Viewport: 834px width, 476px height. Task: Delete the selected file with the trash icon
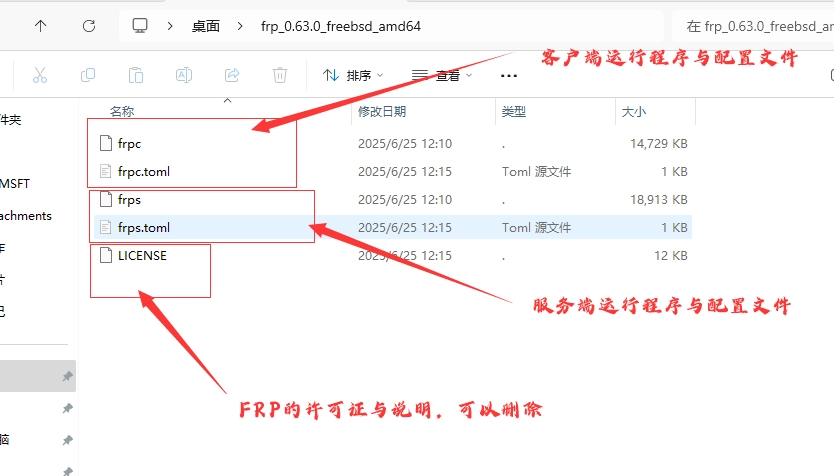[x=280, y=75]
